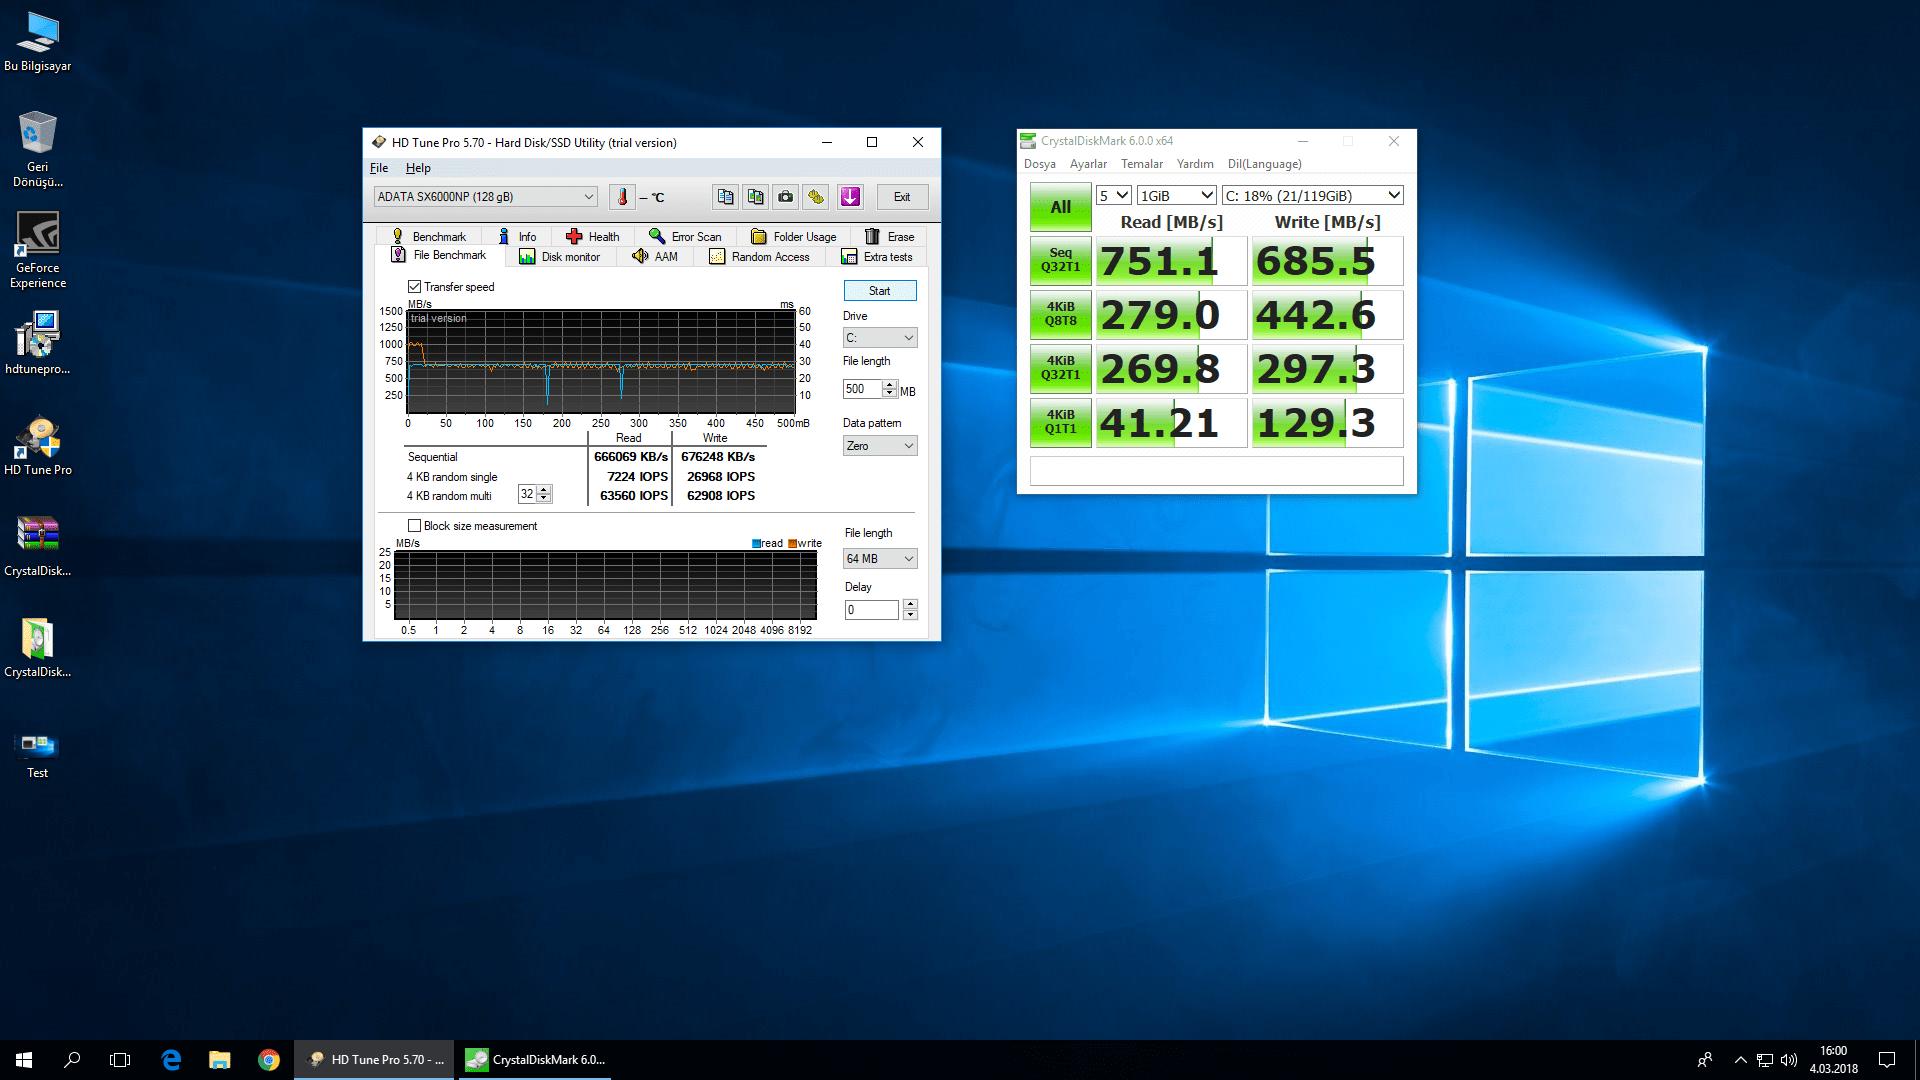The image size is (1920, 1080).
Task: Click the thermometer temperature icon in HD Tune
Action: [x=622, y=197]
